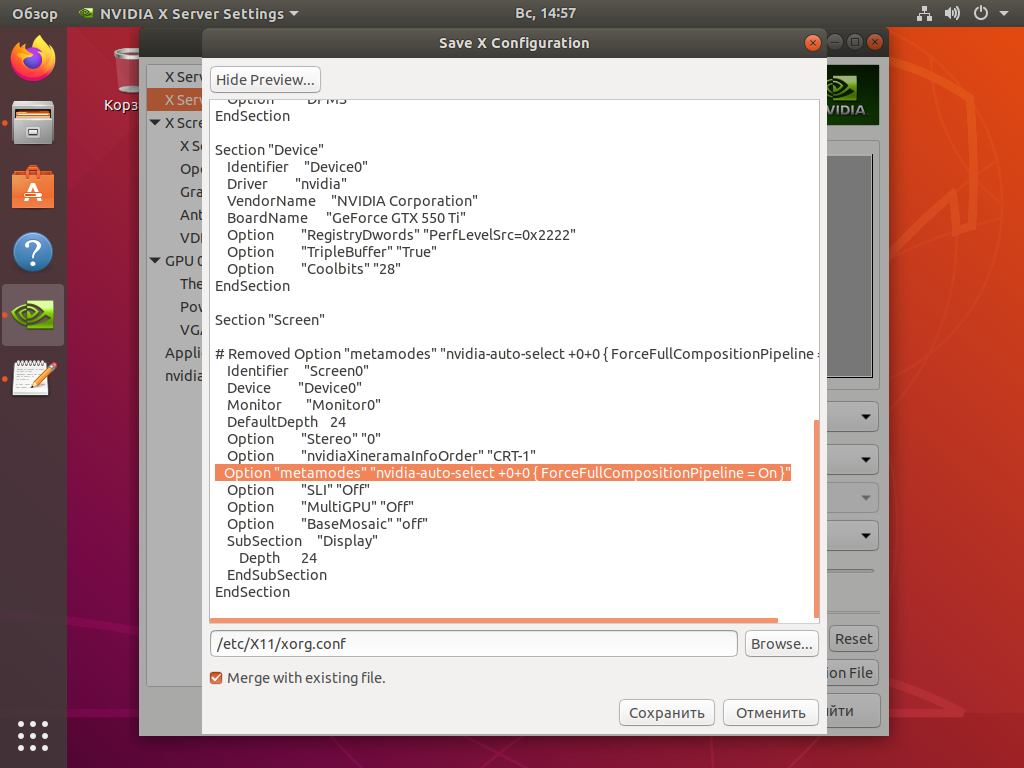This screenshot has height=768, width=1024.
Task: Launch Ubuntu Software from the dock
Action: pyautogui.click(x=33, y=187)
